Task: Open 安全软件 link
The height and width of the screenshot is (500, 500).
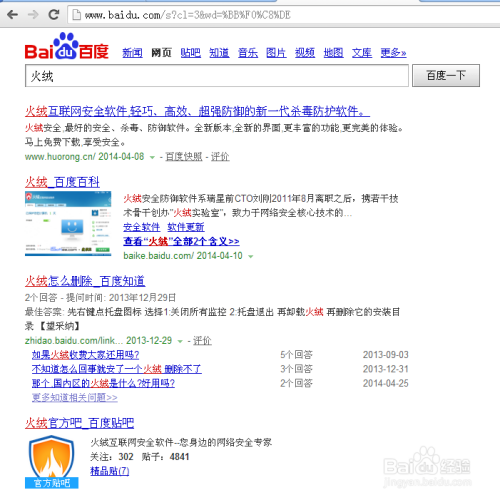Action: [142, 227]
